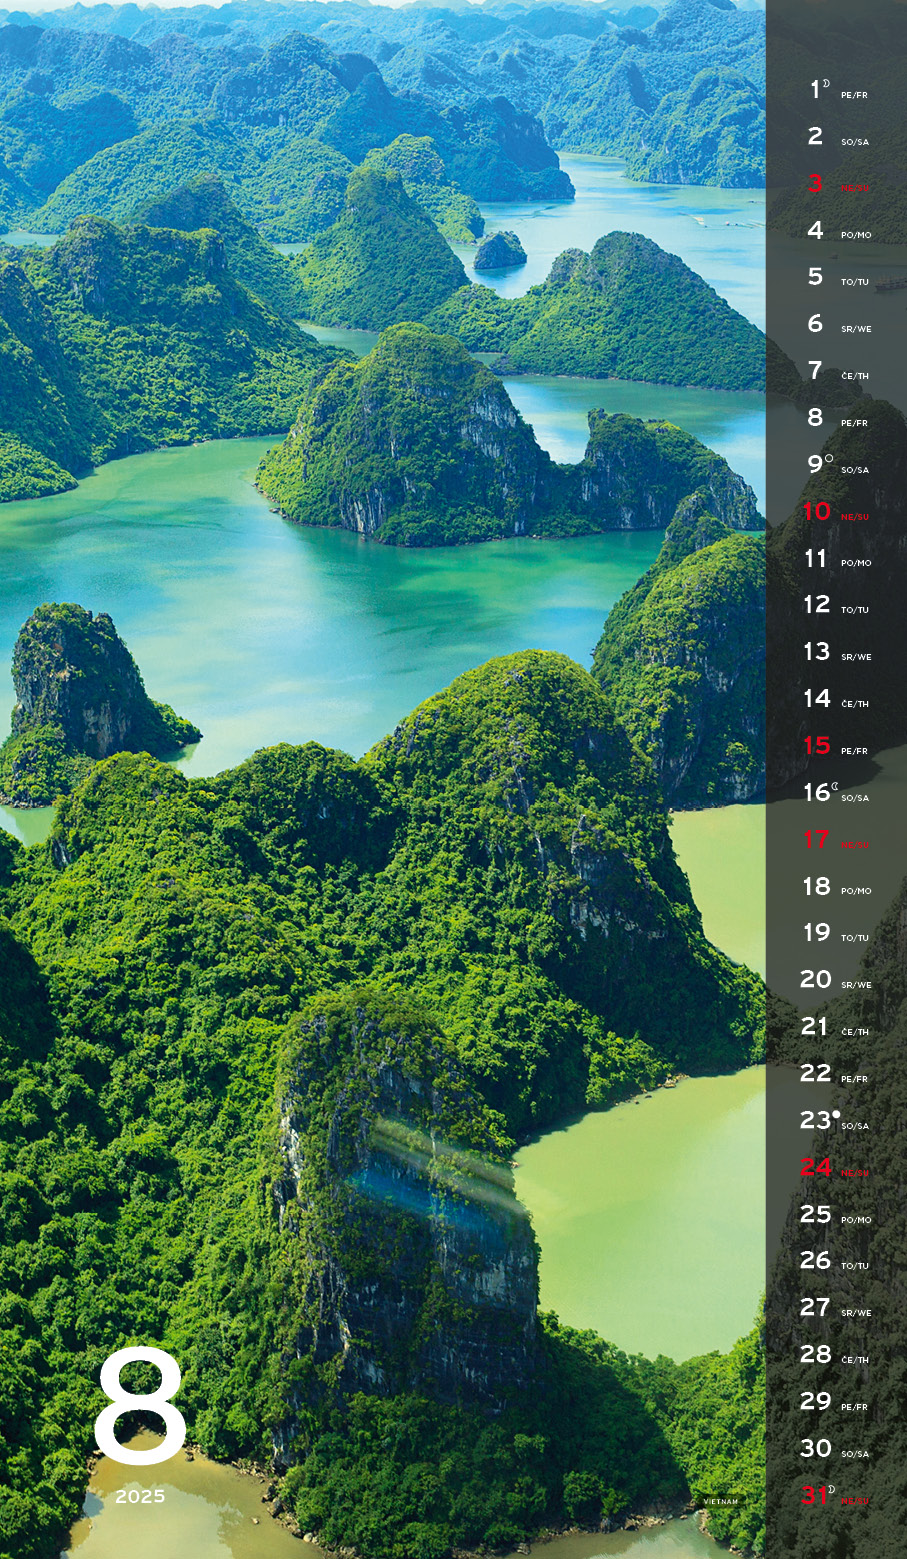Click the red Sunday date 17

point(817,839)
